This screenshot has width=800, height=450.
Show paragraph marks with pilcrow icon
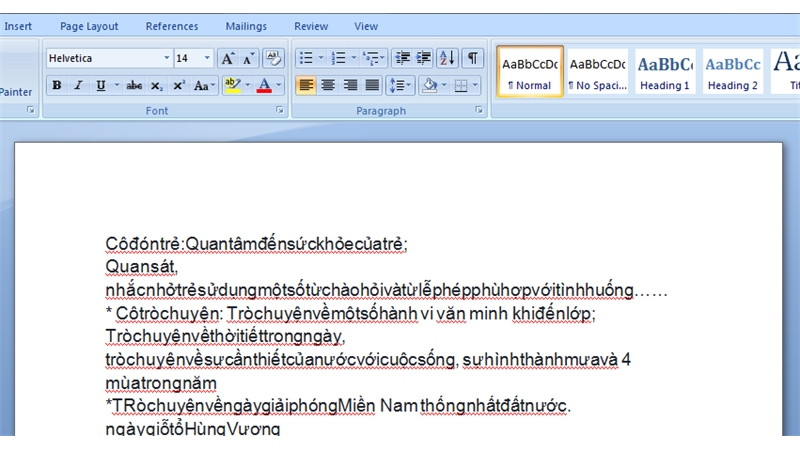(x=472, y=58)
